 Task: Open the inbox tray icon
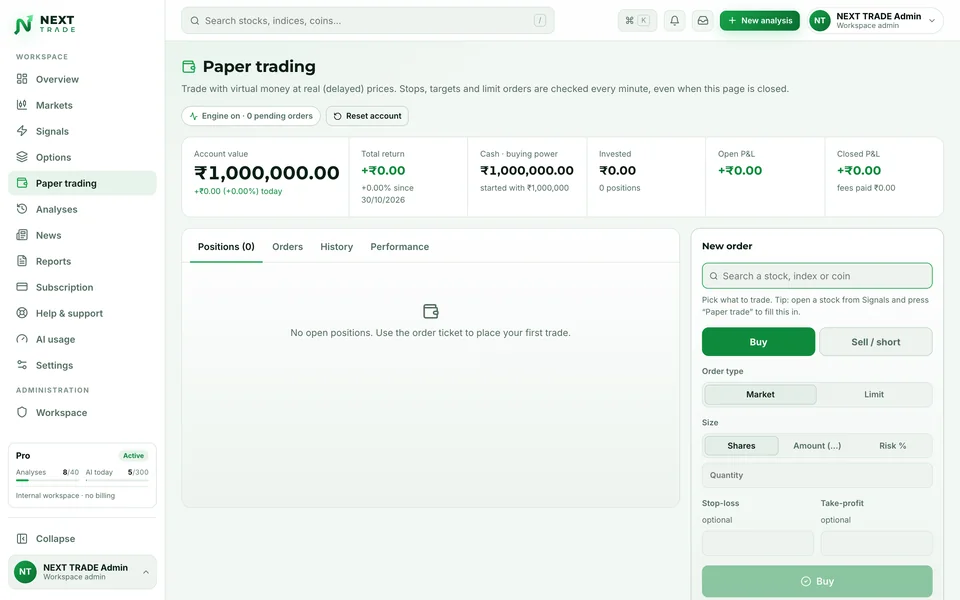pyautogui.click(x=703, y=21)
